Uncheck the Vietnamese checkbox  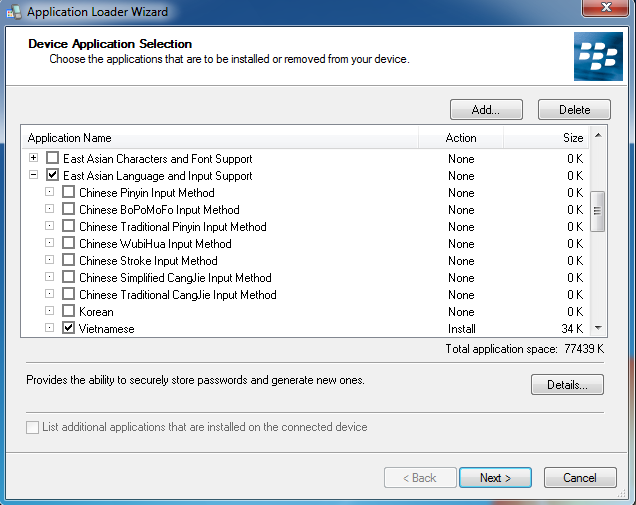pos(68,328)
